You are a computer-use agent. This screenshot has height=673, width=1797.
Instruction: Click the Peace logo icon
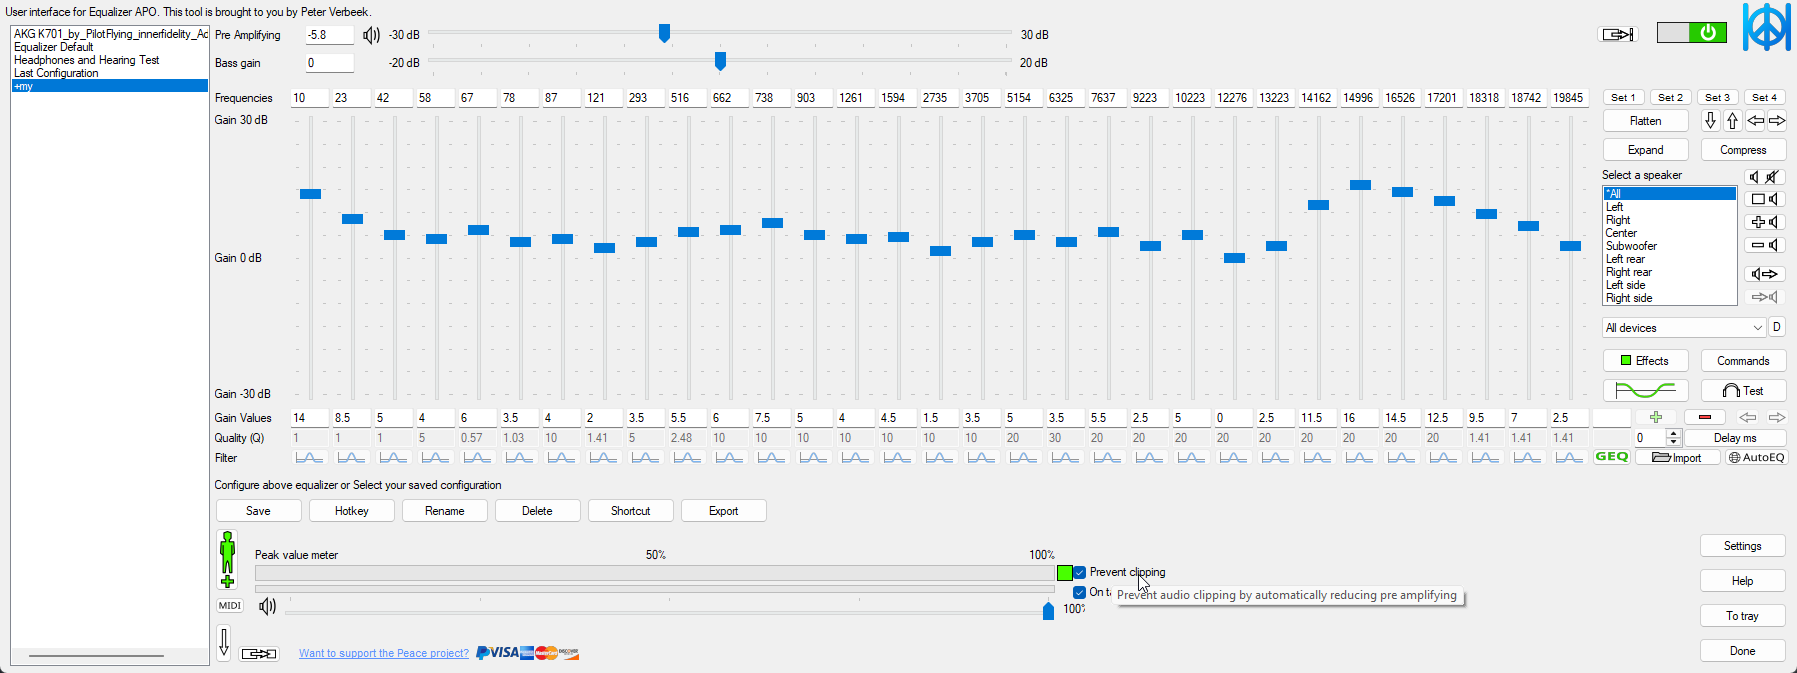tap(1767, 27)
